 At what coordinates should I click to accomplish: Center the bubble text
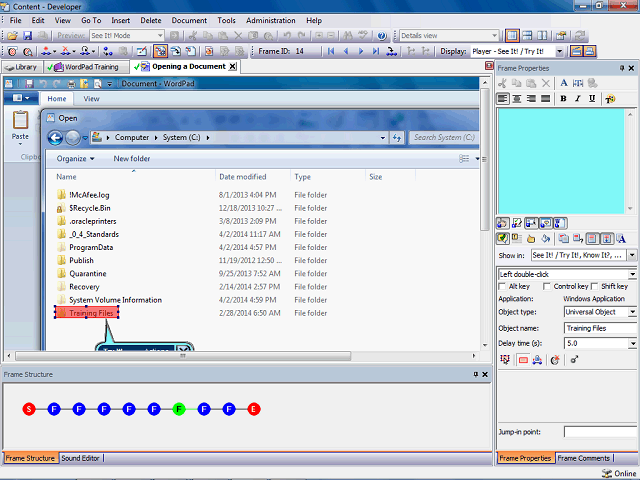click(x=517, y=99)
